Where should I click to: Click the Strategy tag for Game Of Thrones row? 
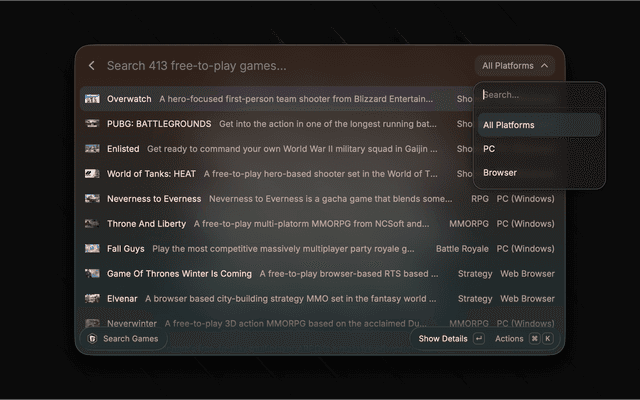(475, 273)
